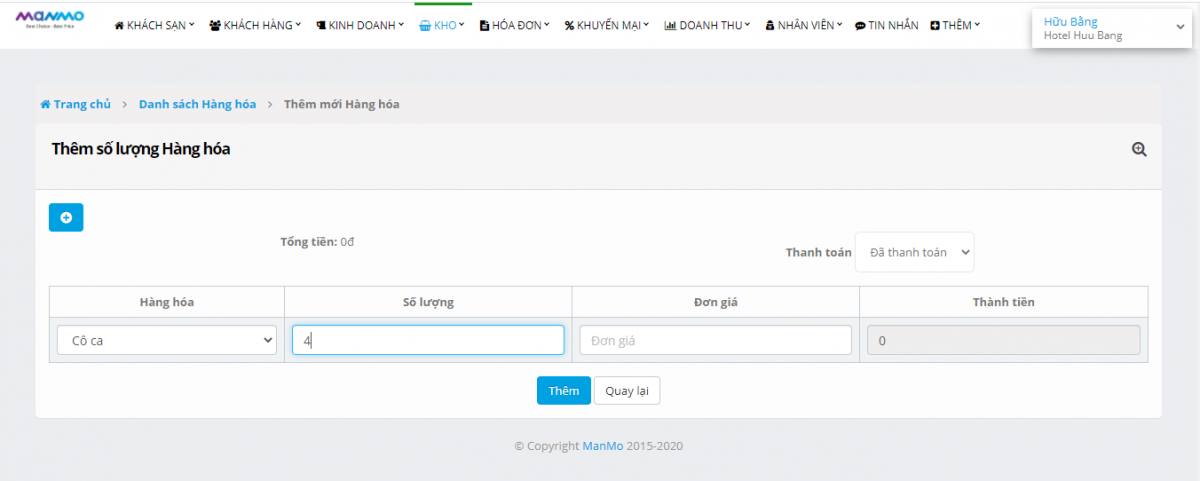This screenshot has width=1200, height=481.
Task: Focus the Đơn giá input field
Action: (715, 340)
